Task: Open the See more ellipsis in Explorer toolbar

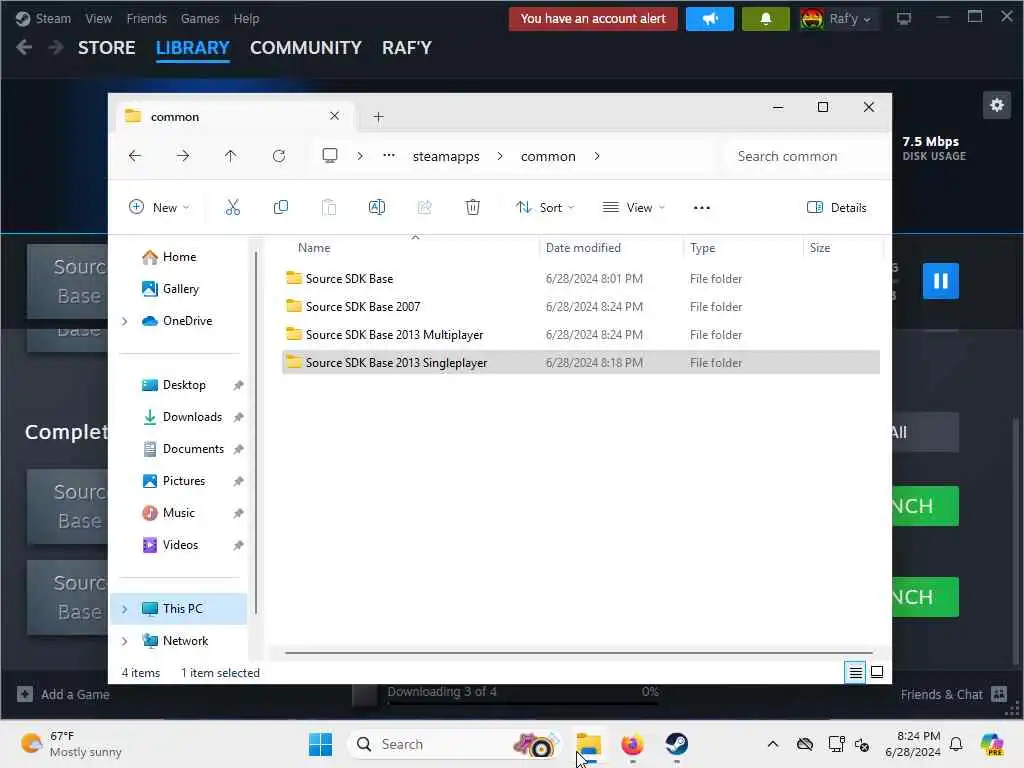Action: click(x=701, y=208)
